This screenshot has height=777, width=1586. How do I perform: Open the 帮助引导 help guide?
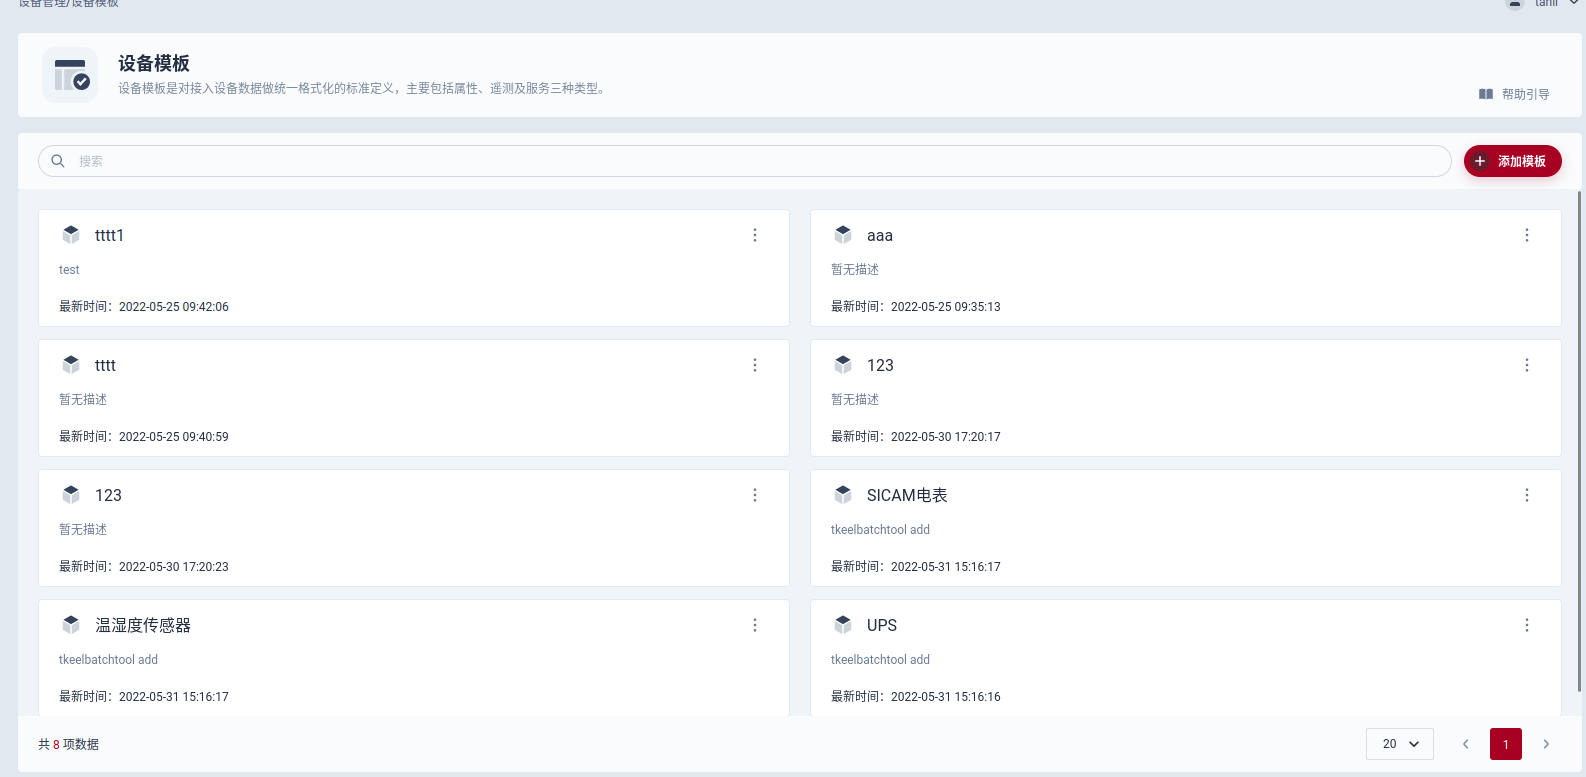tap(1514, 94)
